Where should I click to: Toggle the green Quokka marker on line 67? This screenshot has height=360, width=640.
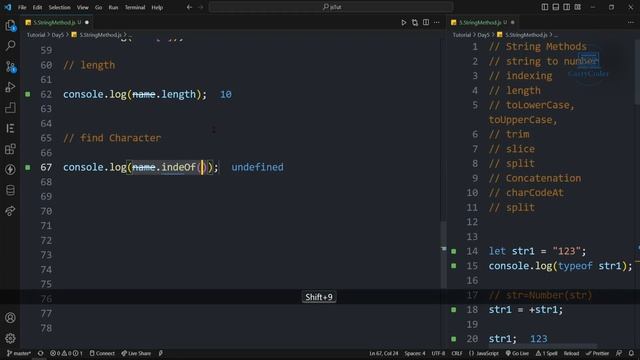tap(28, 167)
